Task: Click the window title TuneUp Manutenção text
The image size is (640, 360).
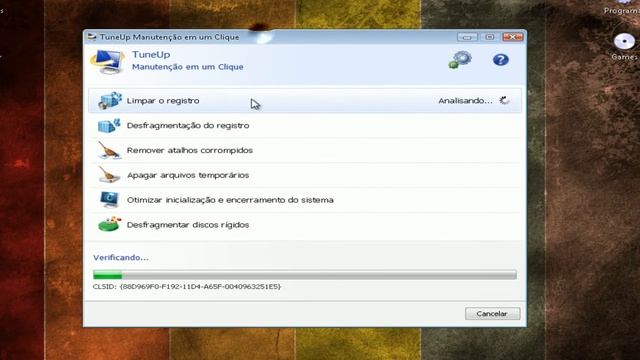Action: point(169,37)
